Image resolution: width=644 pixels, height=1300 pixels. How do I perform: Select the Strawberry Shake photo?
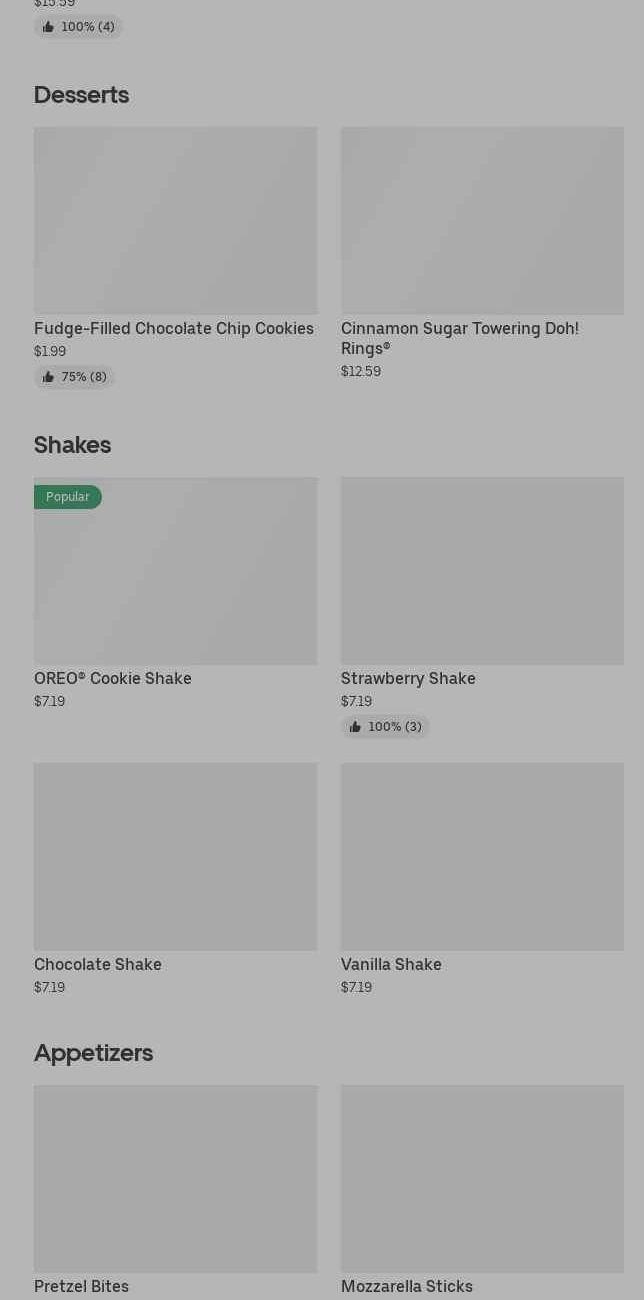pyautogui.click(x=482, y=570)
